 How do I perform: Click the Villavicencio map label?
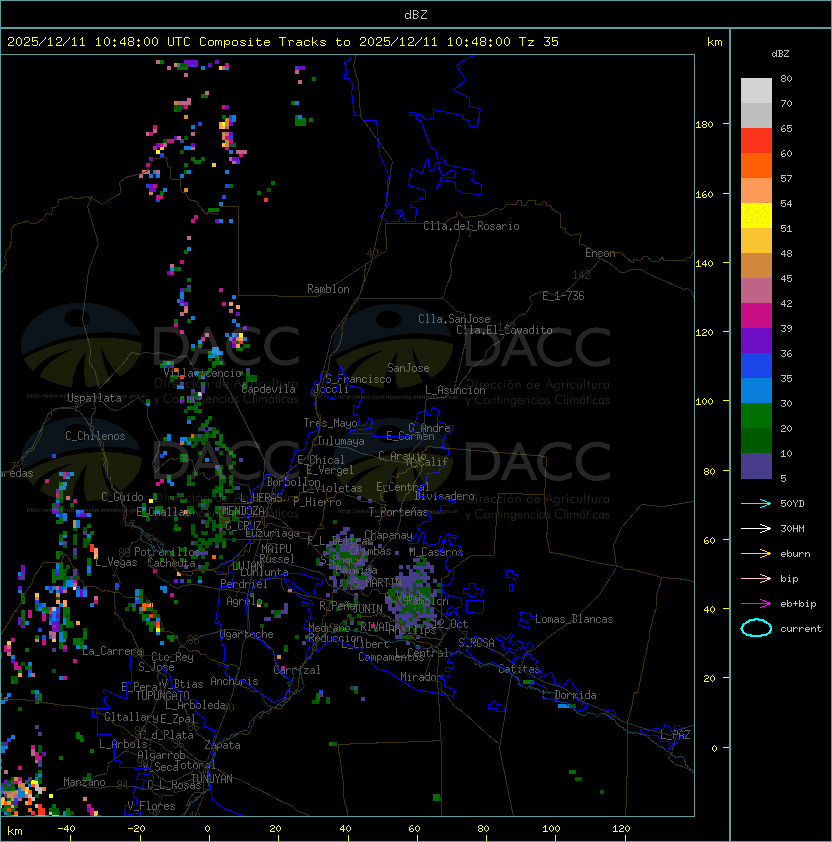(x=202, y=373)
